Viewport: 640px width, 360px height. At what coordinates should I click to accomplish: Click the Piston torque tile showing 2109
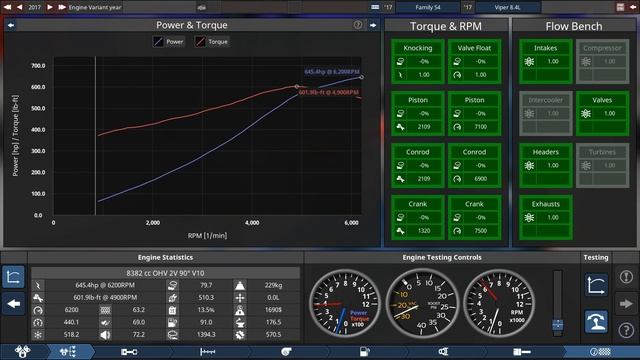pos(418,113)
